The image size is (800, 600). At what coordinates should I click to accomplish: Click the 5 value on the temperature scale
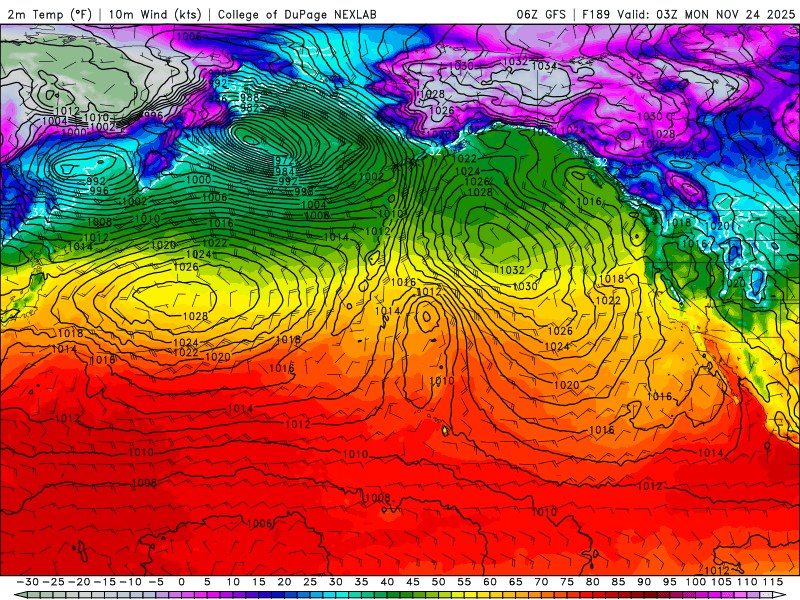point(207,582)
